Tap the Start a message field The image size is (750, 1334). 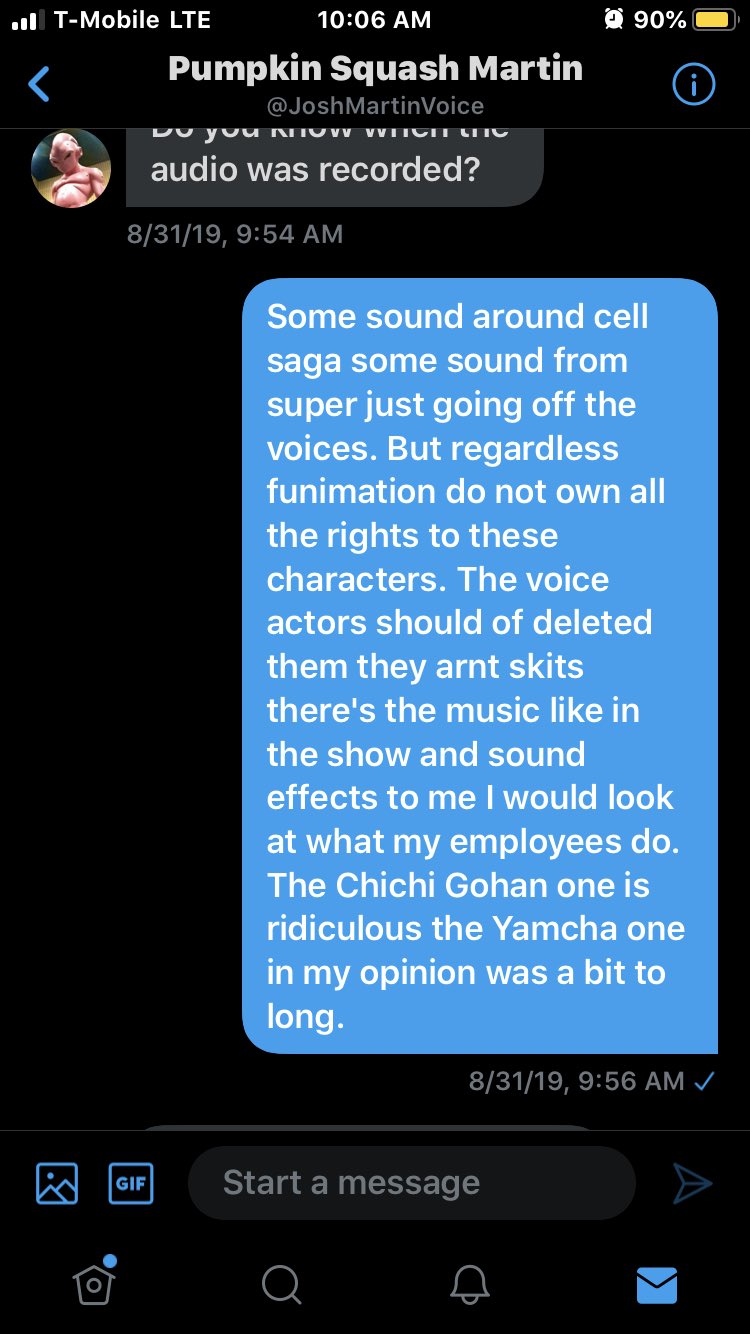coord(412,1183)
